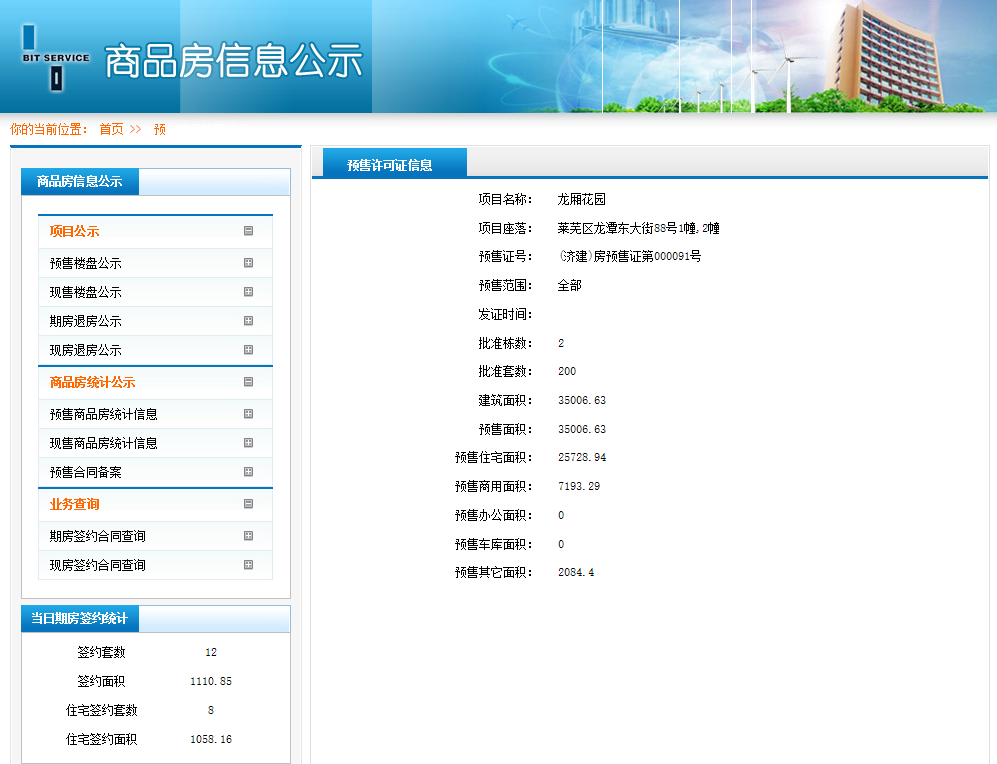Image resolution: width=997 pixels, height=764 pixels.
Task: Select the 当日期房签约统计 panel tab
Action: (x=80, y=618)
